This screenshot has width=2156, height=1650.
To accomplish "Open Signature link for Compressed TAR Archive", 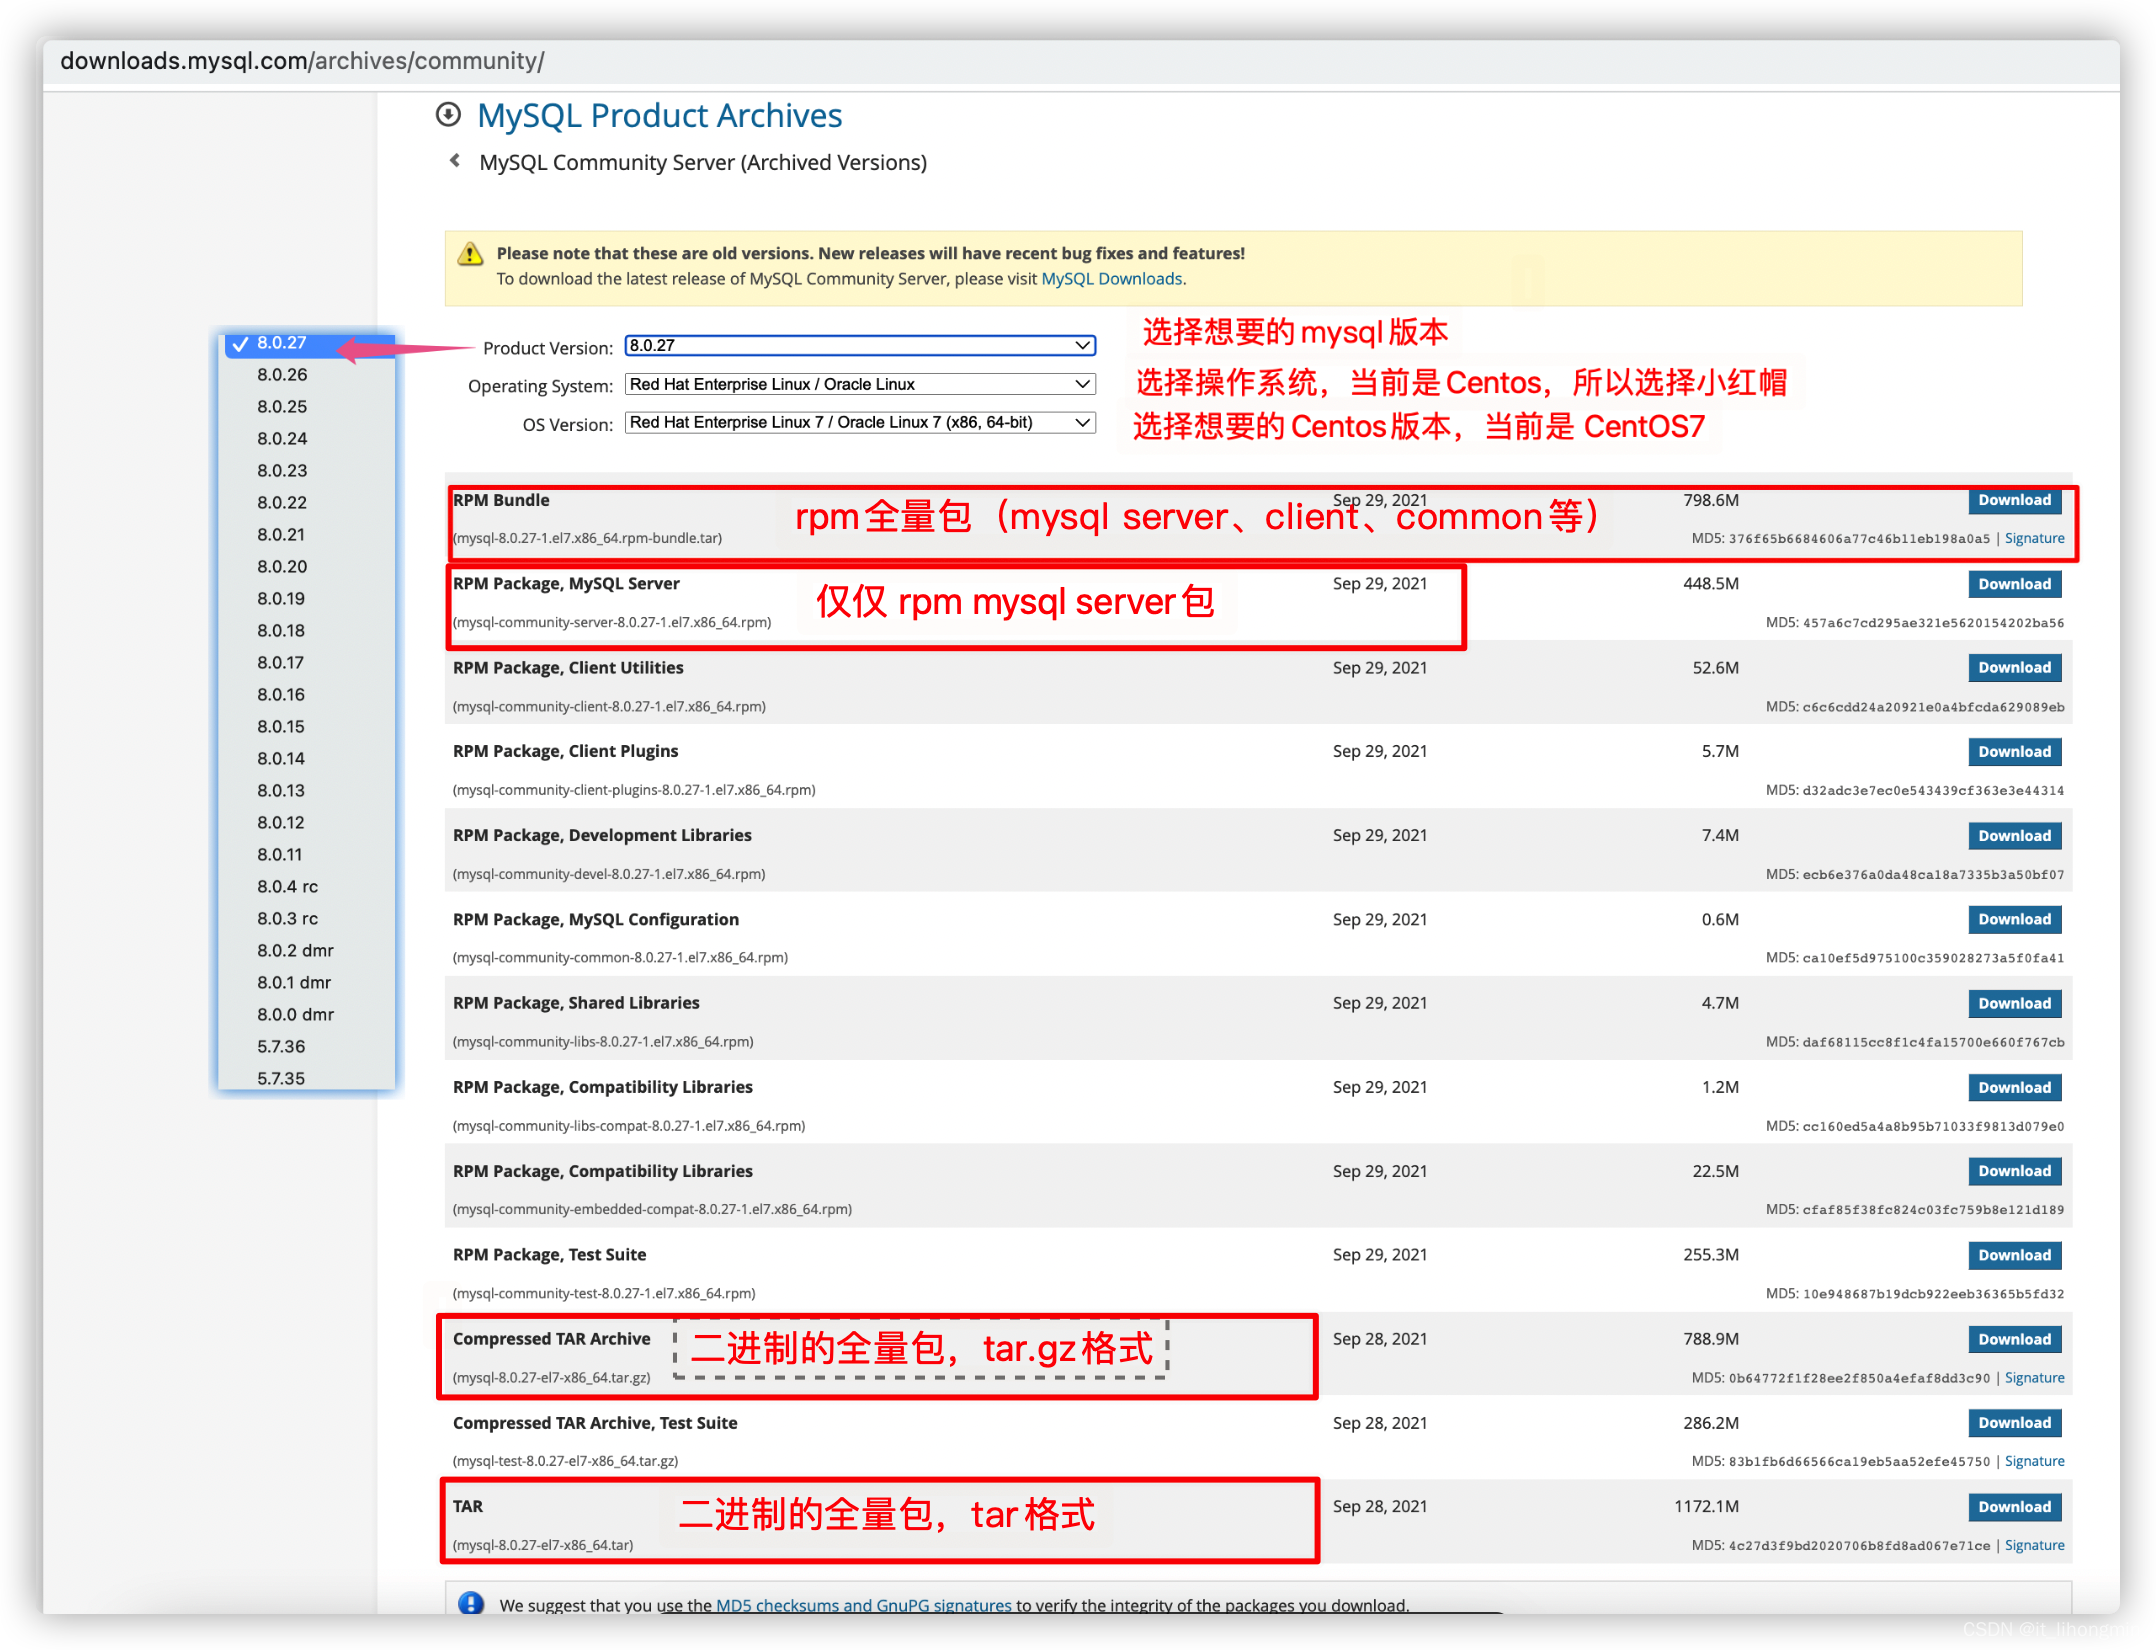I will (x=2034, y=1377).
